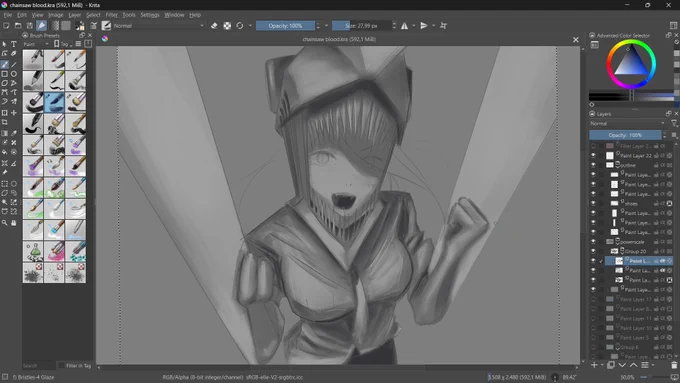
Task: Adjust the toolbar Opacity slider
Action: [285, 26]
